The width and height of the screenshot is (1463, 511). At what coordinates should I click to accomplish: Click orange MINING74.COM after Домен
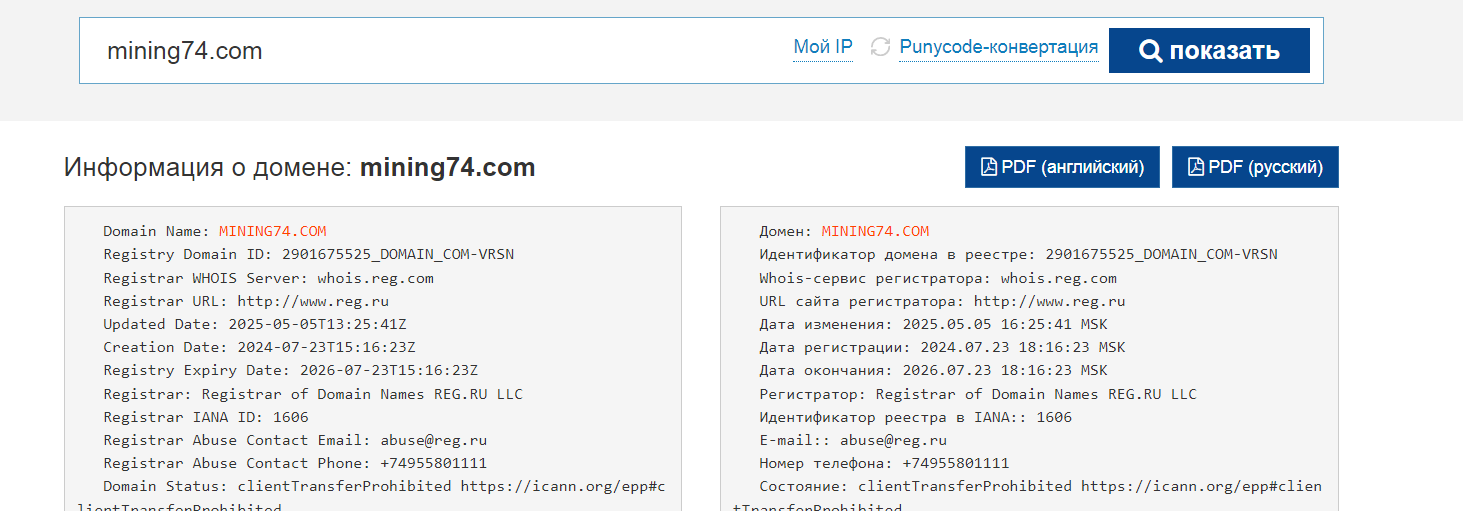pyautogui.click(x=875, y=231)
